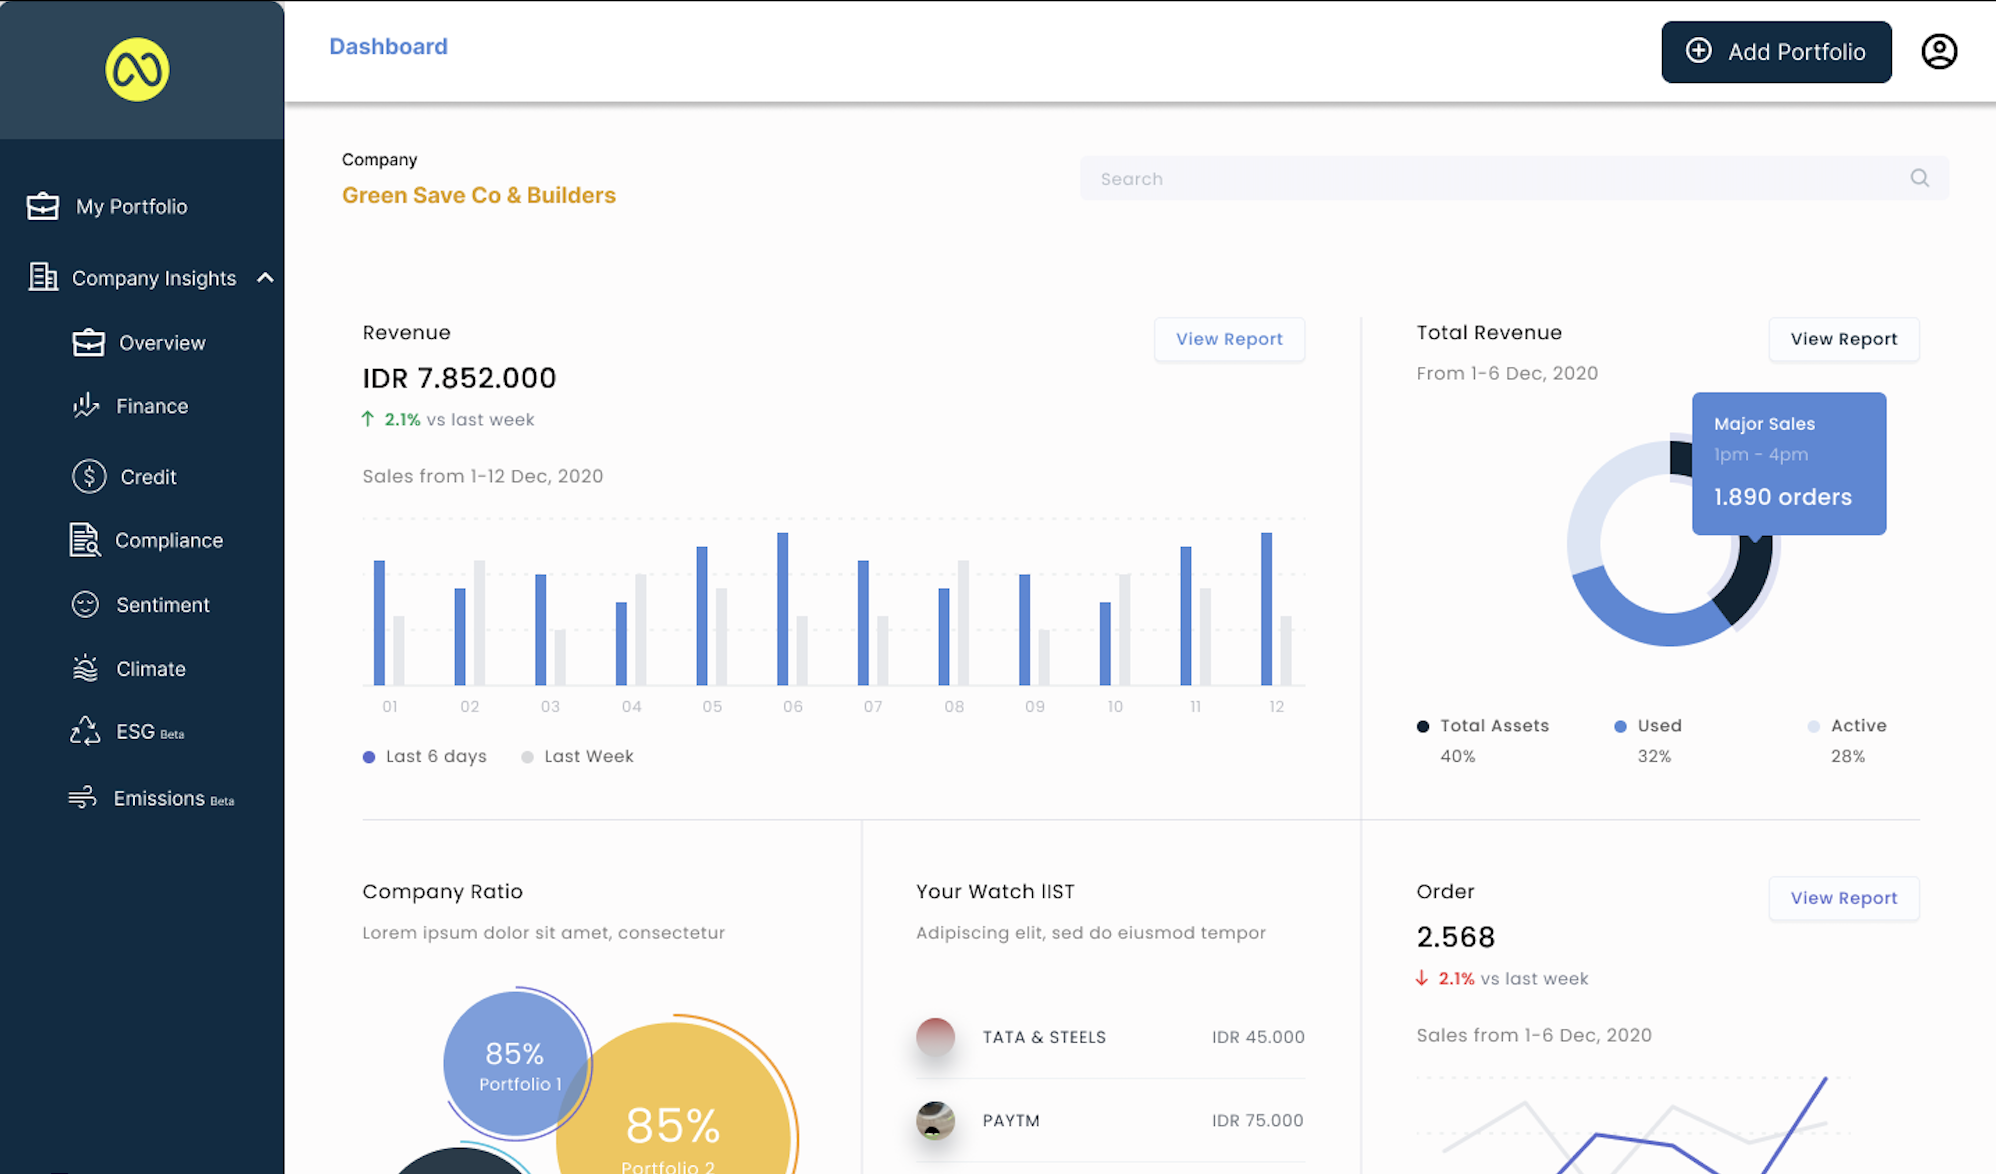Click the 2.568 order count
The width and height of the screenshot is (1996, 1174).
click(1455, 937)
